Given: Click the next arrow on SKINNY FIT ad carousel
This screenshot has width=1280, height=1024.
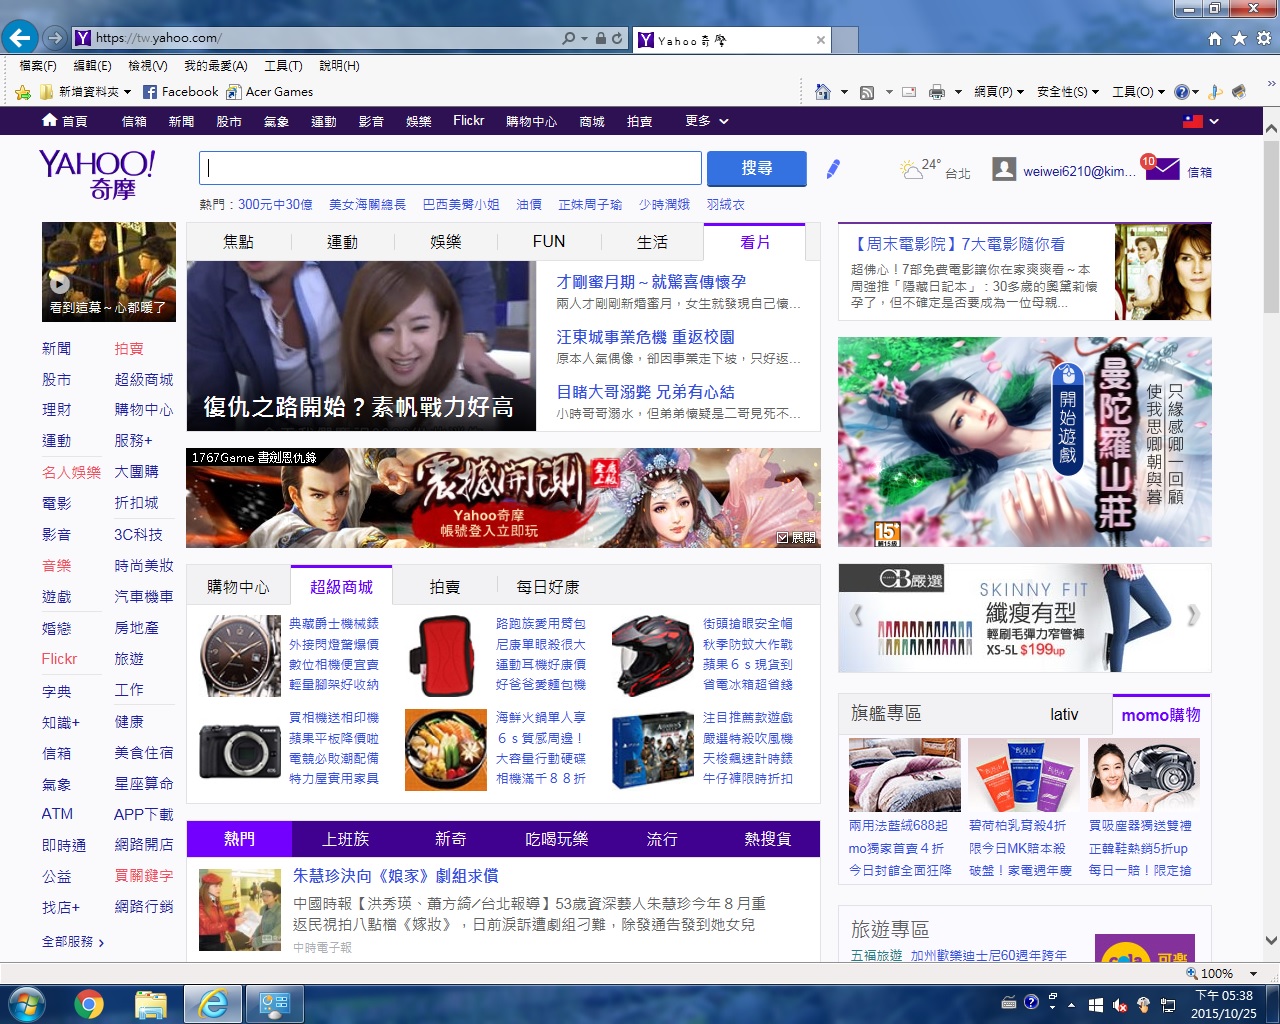Looking at the screenshot, I should coord(1192,616).
